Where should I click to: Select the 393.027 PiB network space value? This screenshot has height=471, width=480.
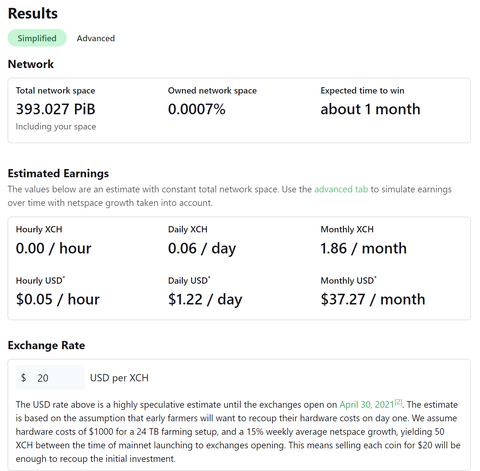tap(56, 109)
